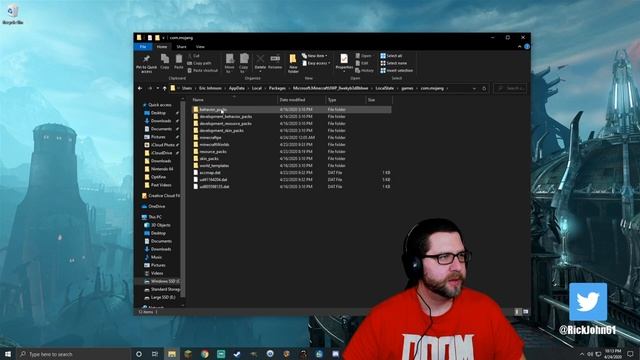Click the Explorer search box

[x=510, y=88]
